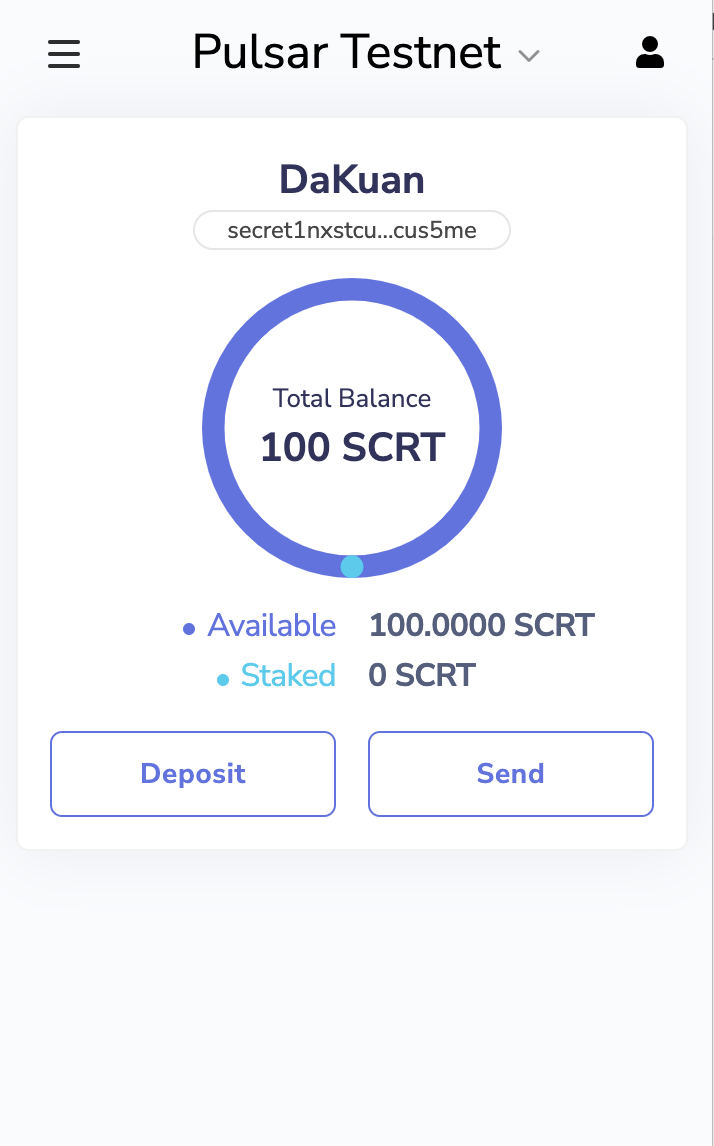The width and height of the screenshot is (714, 1146).
Task: Click the Deposit button
Action: pyautogui.click(x=193, y=774)
